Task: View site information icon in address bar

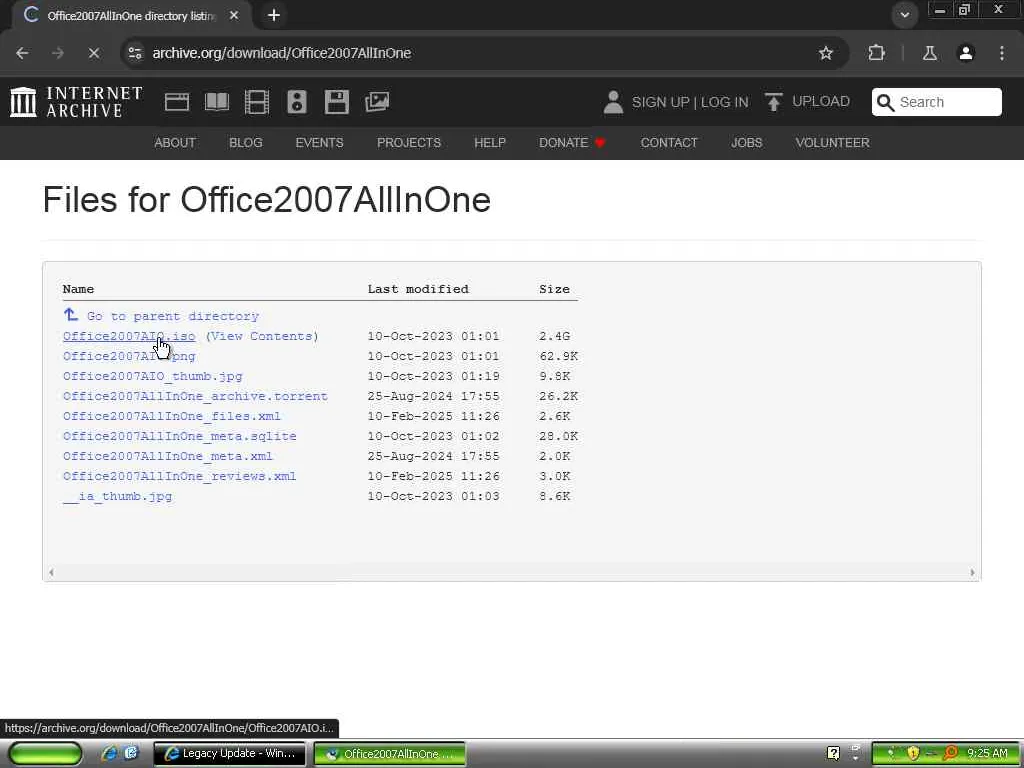Action: [x=135, y=53]
